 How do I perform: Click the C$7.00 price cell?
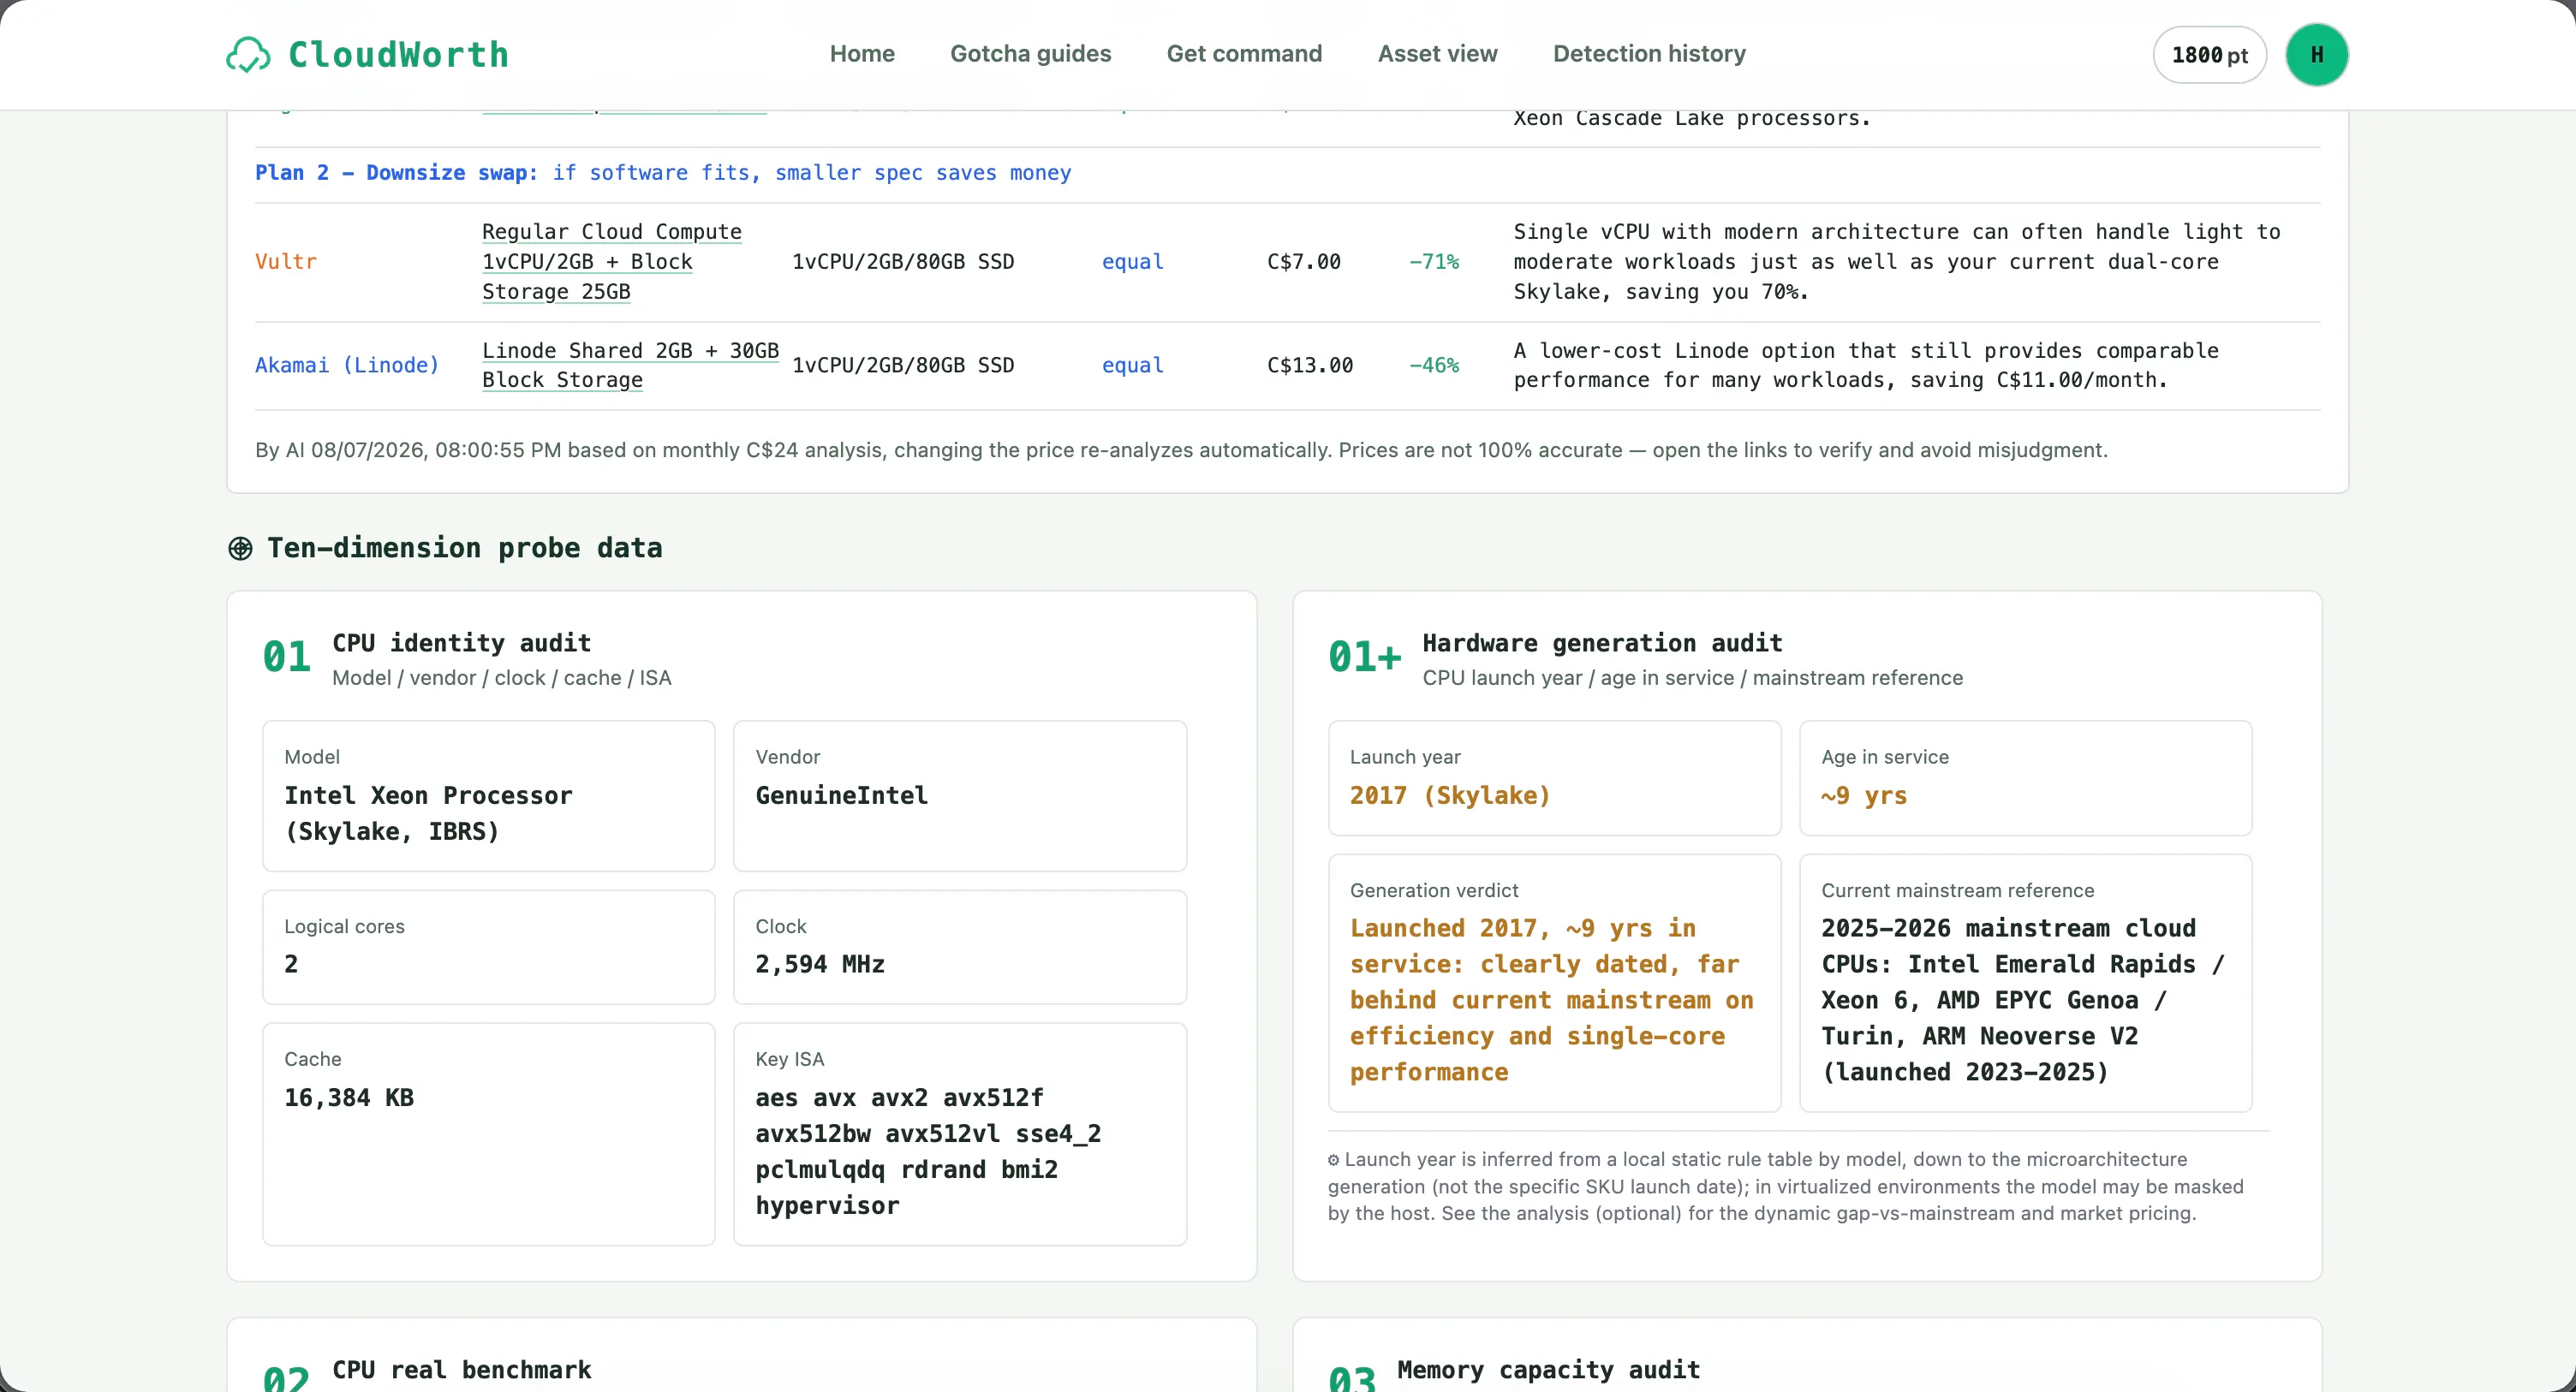click(1304, 262)
